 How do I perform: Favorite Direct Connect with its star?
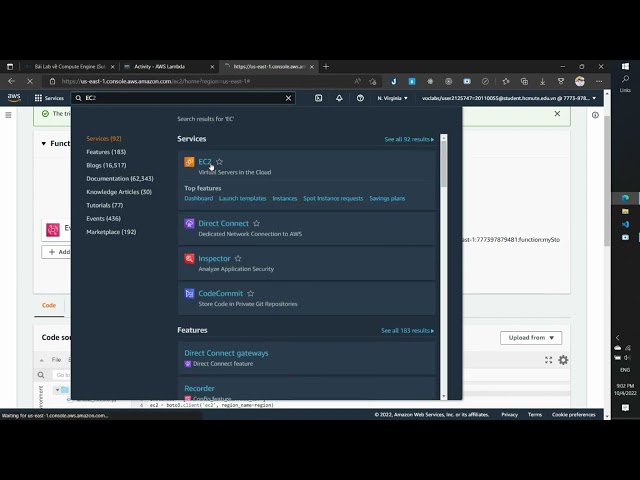click(256, 223)
